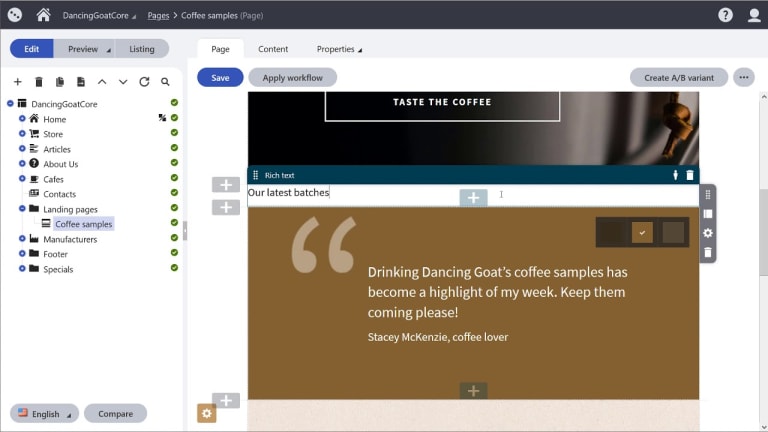Go to the home dashboard icon
Image resolution: width=768 pixels, height=432 pixels.
pos(43,15)
